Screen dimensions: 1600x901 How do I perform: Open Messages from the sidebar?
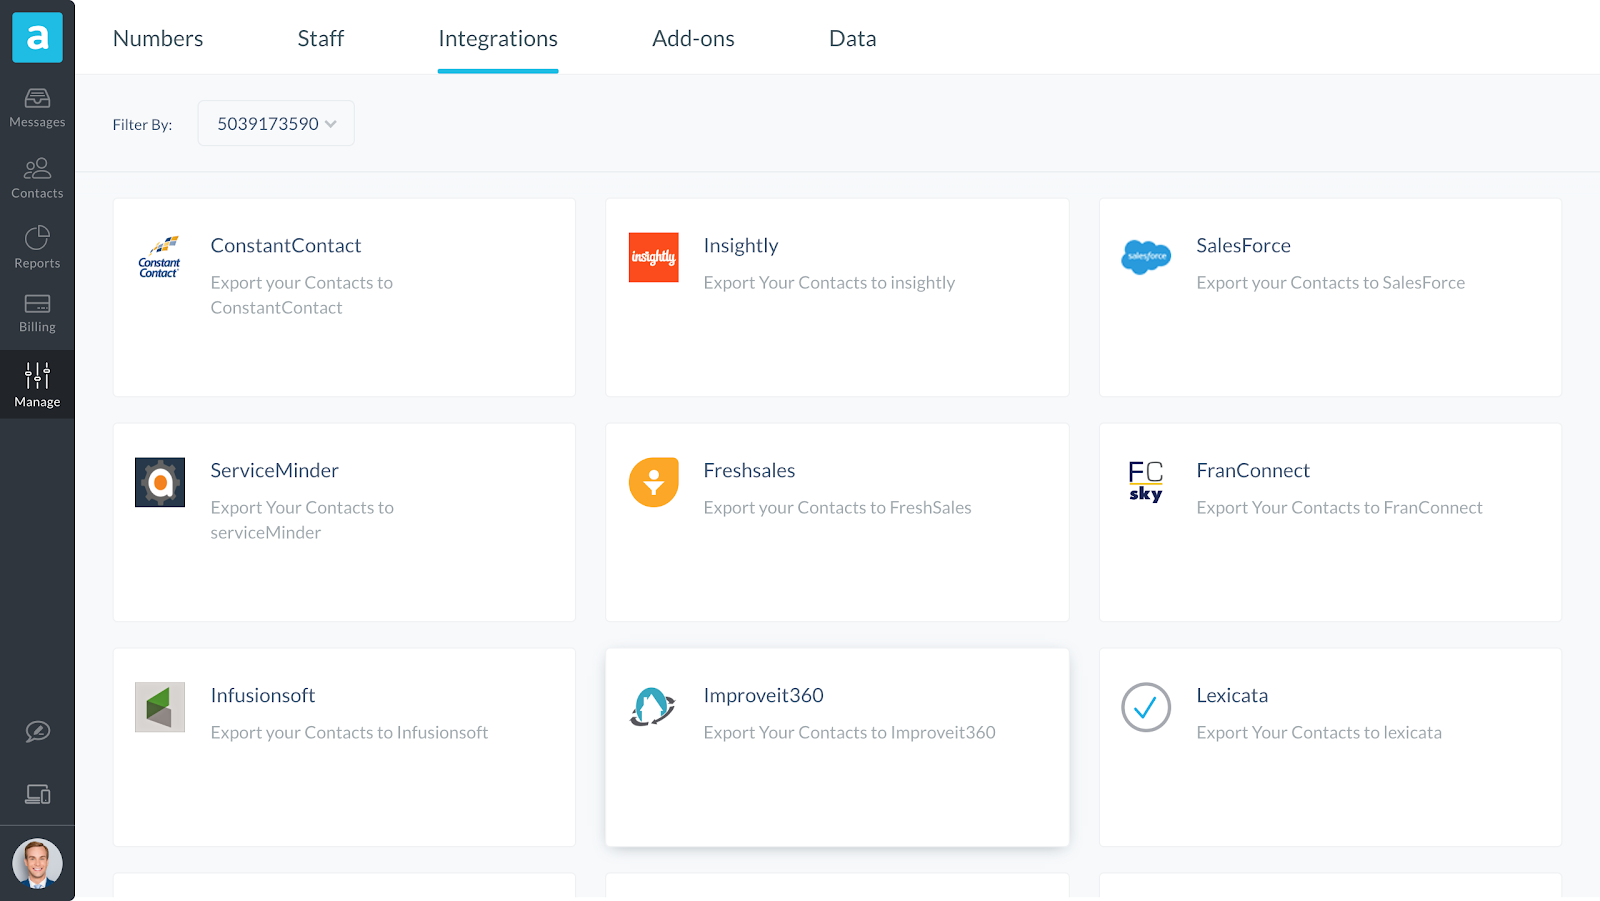point(37,108)
